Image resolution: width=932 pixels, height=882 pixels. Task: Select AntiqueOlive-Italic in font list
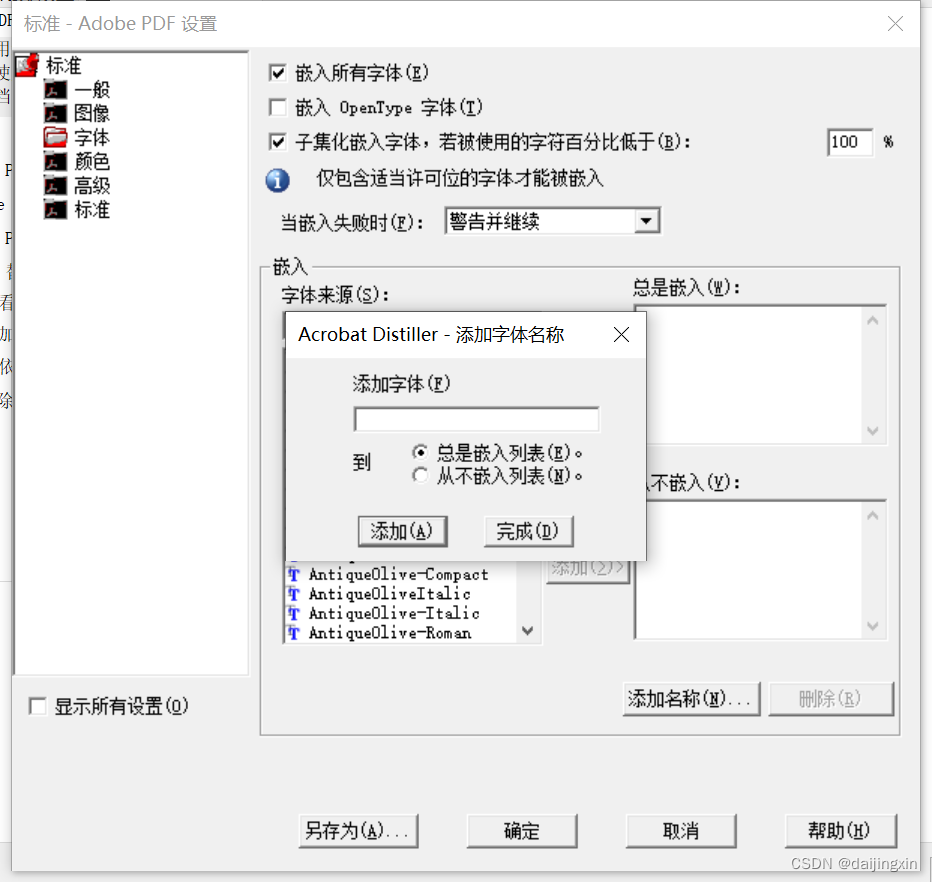[x=394, y=613]
